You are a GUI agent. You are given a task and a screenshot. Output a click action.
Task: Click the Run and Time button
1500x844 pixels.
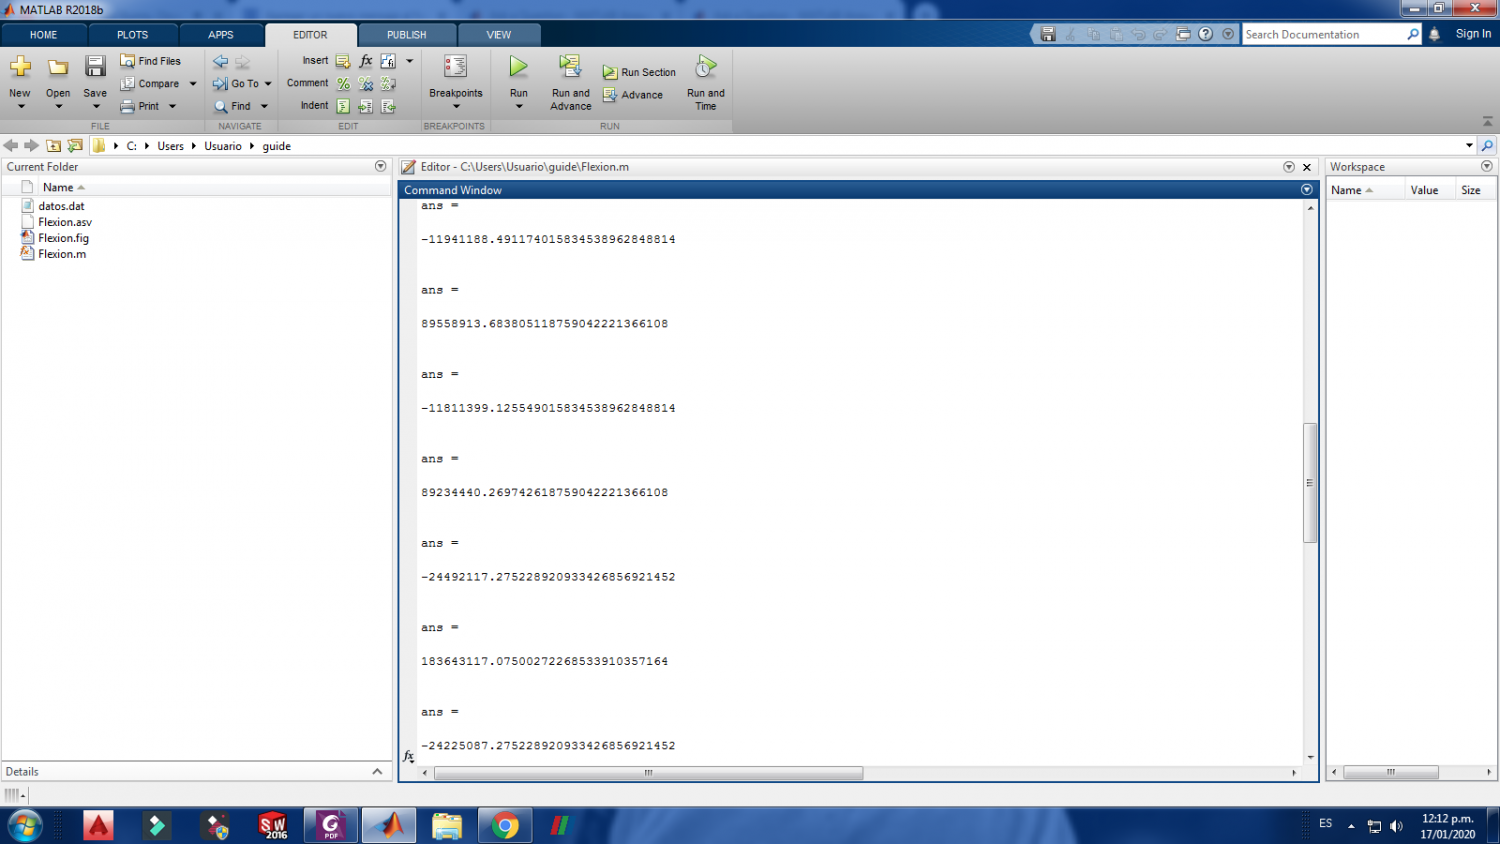coord(706,82)
